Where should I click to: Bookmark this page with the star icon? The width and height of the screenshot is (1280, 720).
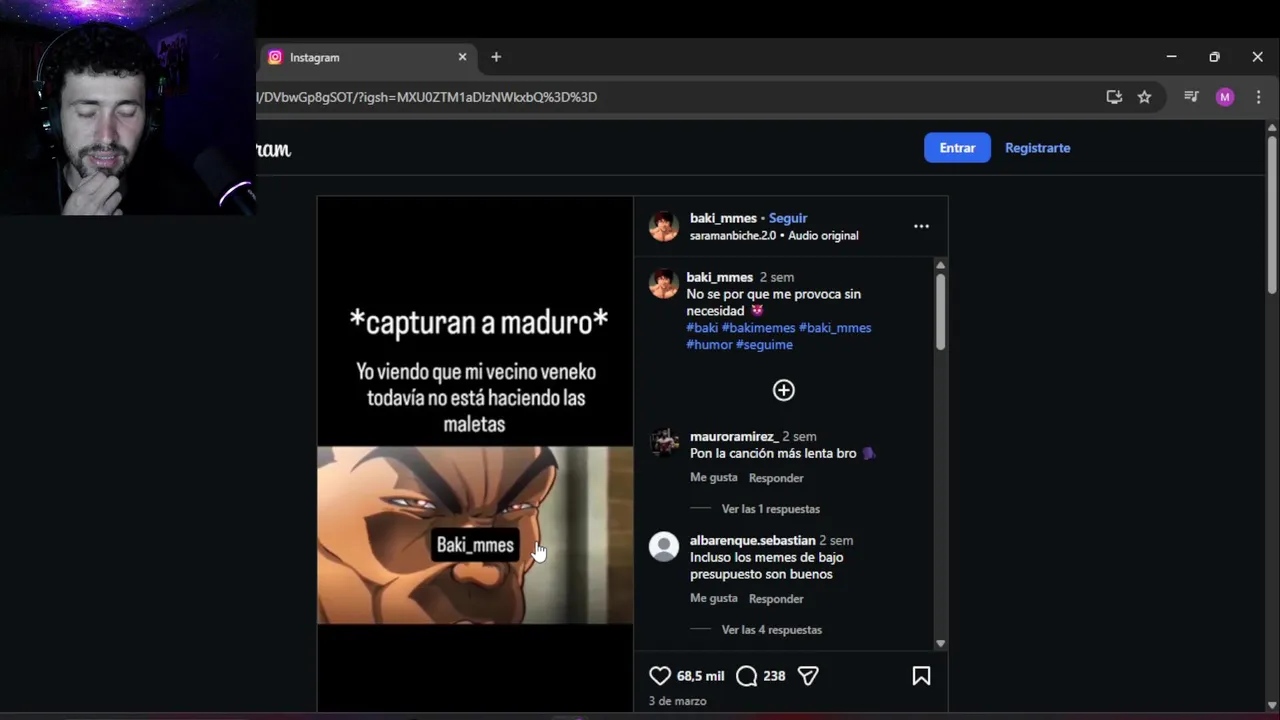tap(1144, 97)
